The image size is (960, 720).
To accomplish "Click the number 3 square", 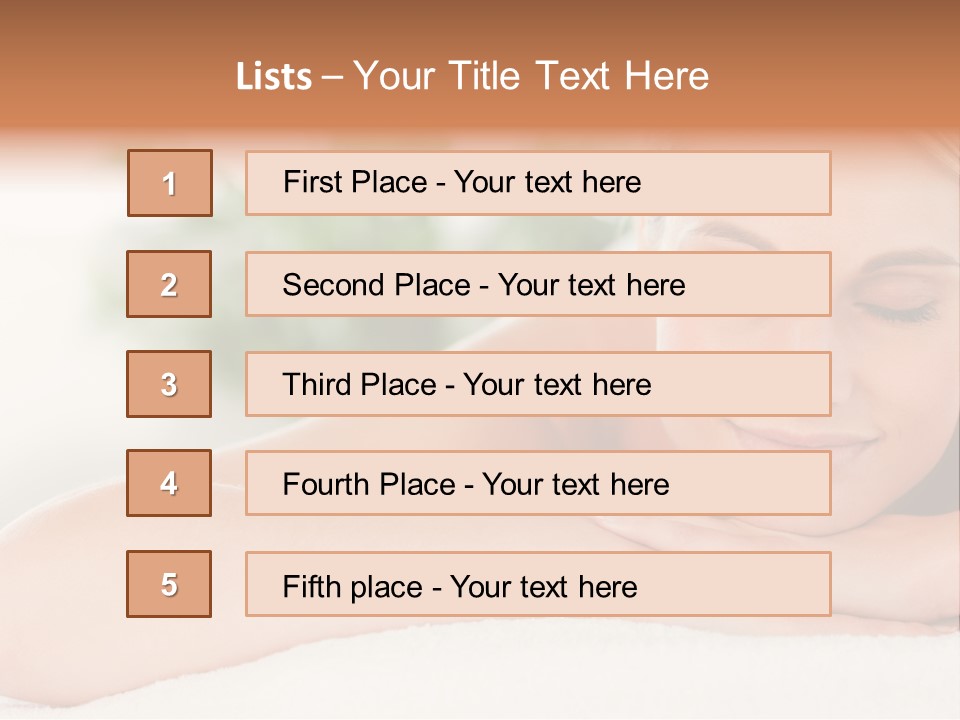I will point(169,384).
